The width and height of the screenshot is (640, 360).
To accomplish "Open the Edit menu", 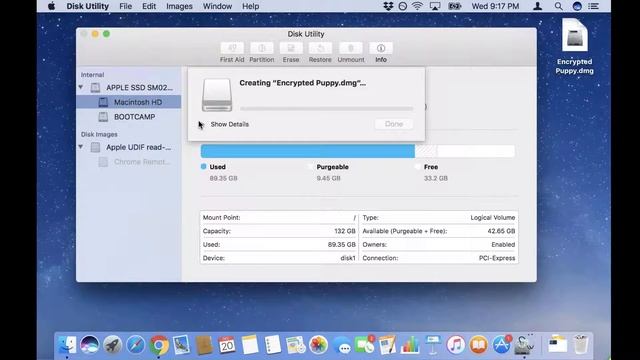I will click(x=149, y=6).
